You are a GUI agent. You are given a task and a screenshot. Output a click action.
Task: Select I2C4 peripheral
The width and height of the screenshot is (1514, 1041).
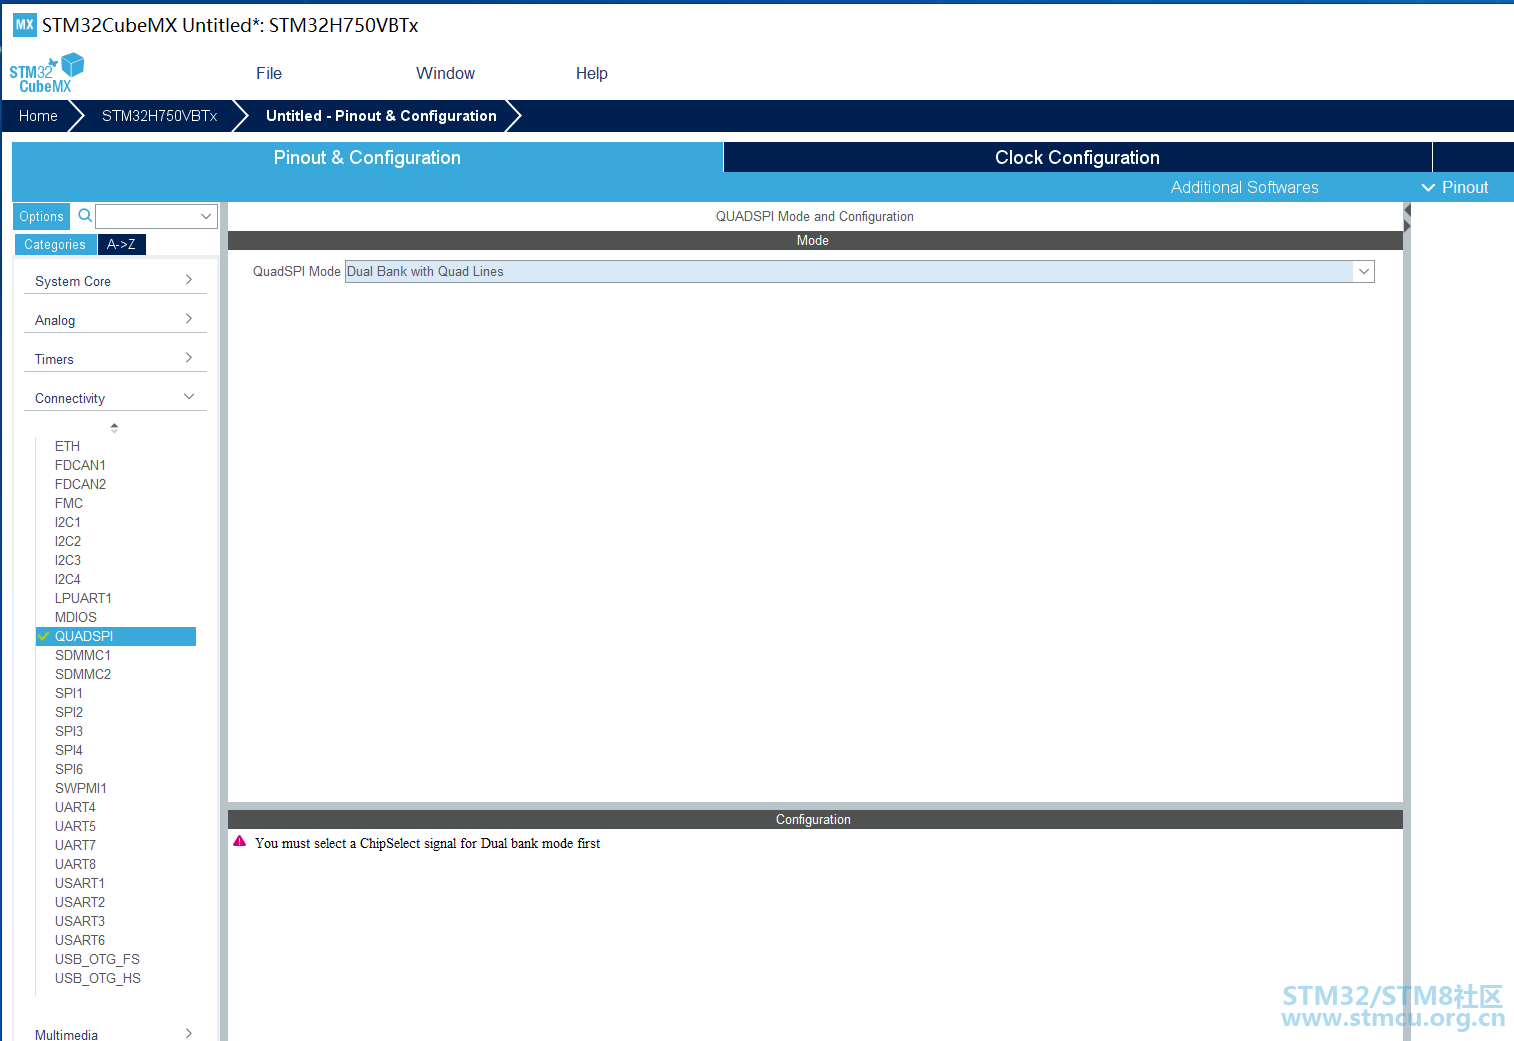67,579
